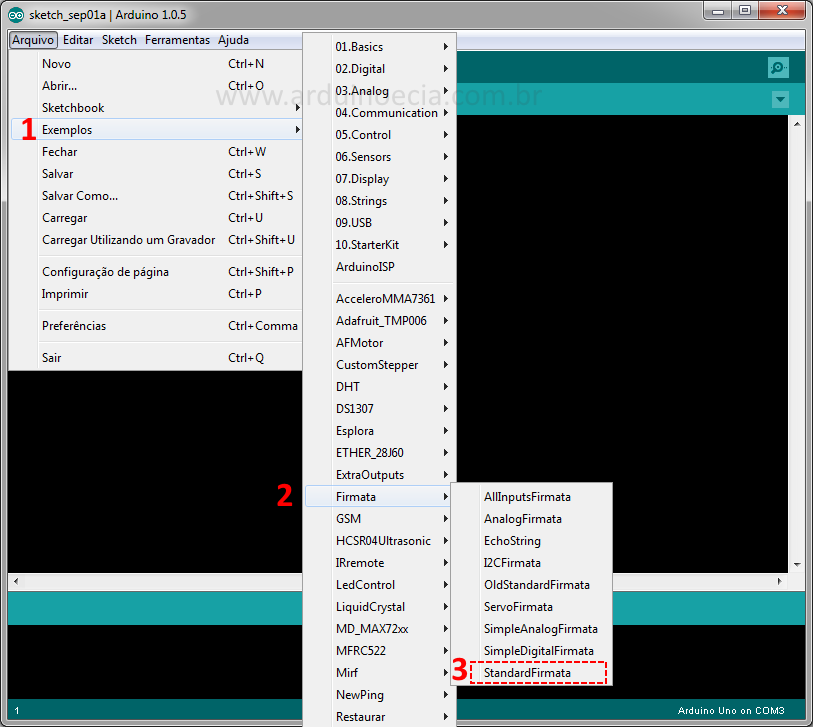Expand the Firmata examples submenu
The height and width of the screenshot is (727, 813).
click(360, 496)
